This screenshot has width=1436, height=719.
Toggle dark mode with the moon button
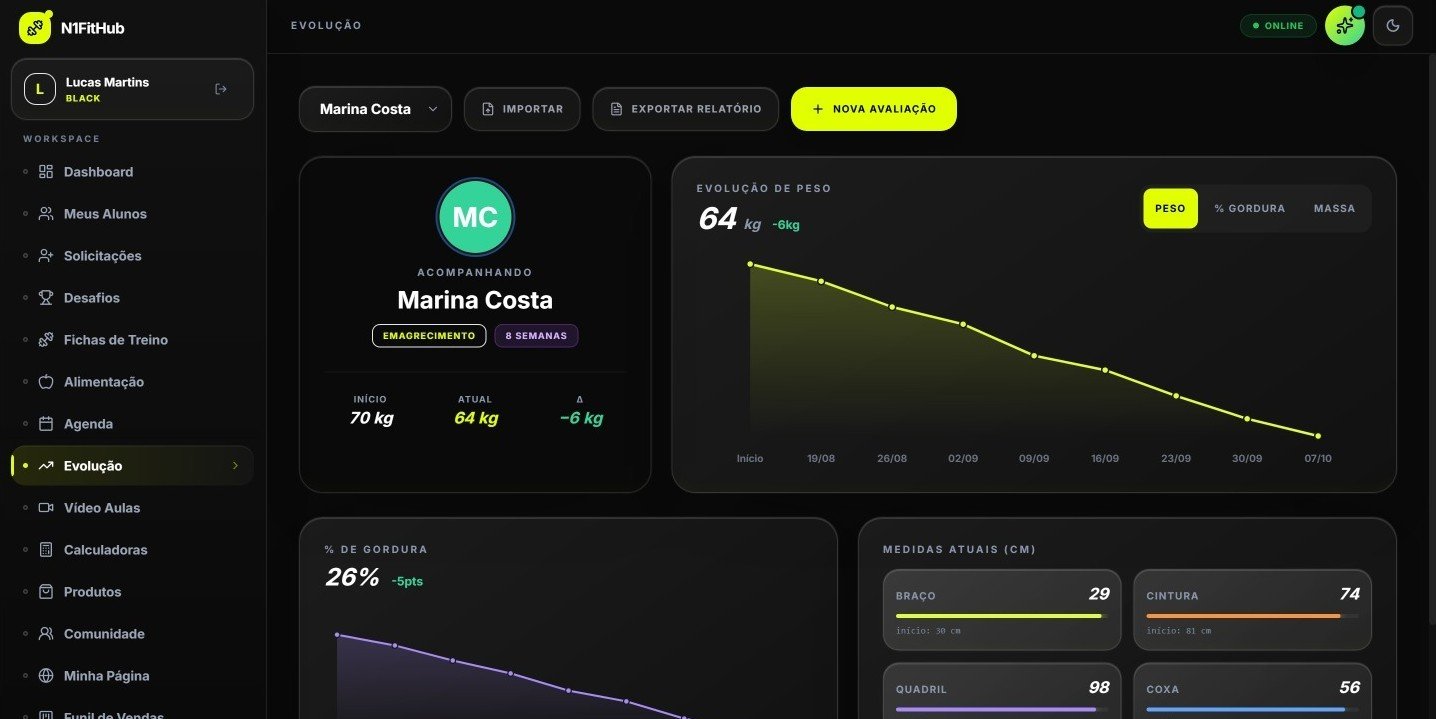click(x=1392, y=26)
